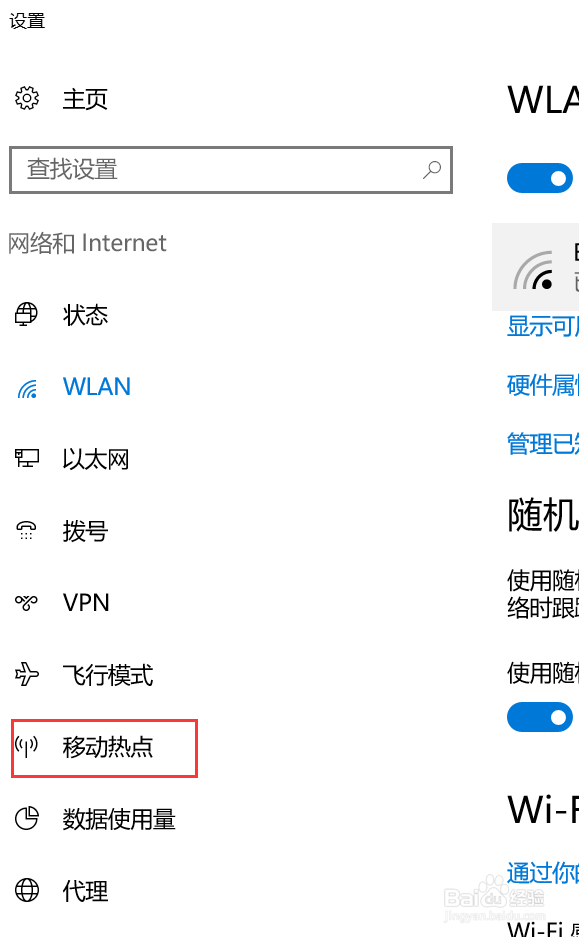This screenshot has height=937, width=579.
Task: Select the 状态 globe icon
Action: pos(26,314)
